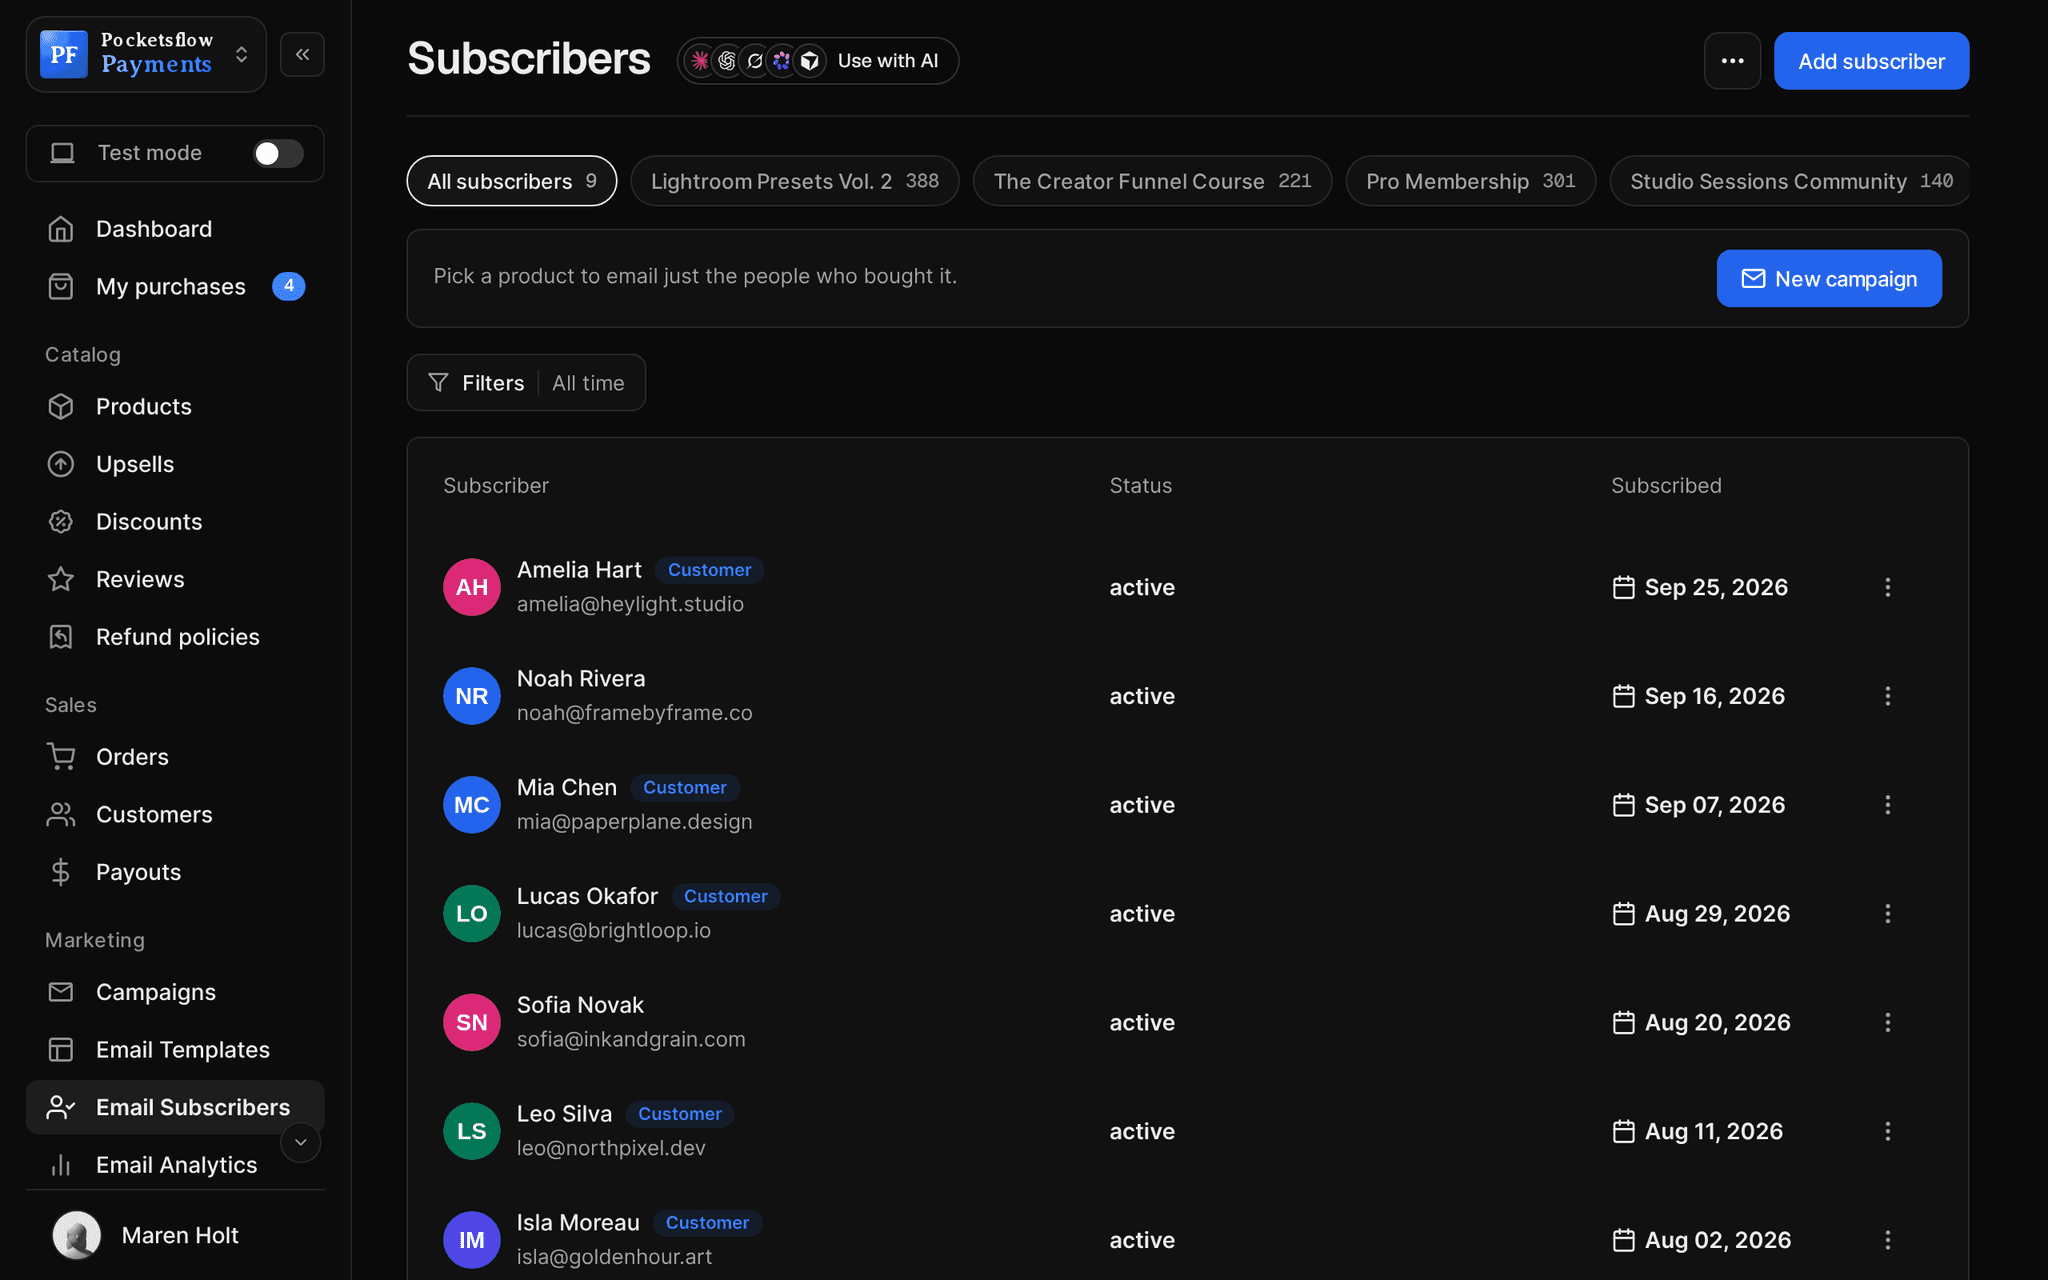Select The Creator Funnel Course tab
The height and width of the screenshot is (1280, 2048).
[x=1152, y=181]
